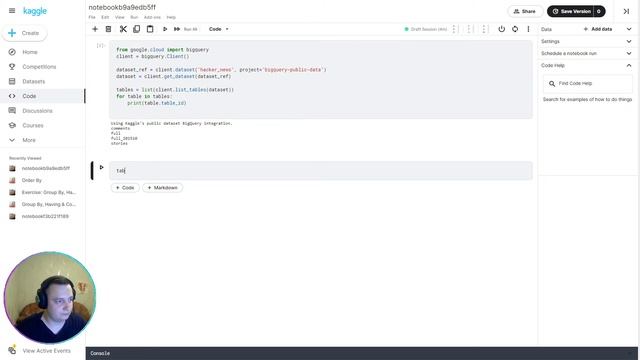640x360 pixels.
Task: Open the Edit menu
Action: [x=105, y=17]
